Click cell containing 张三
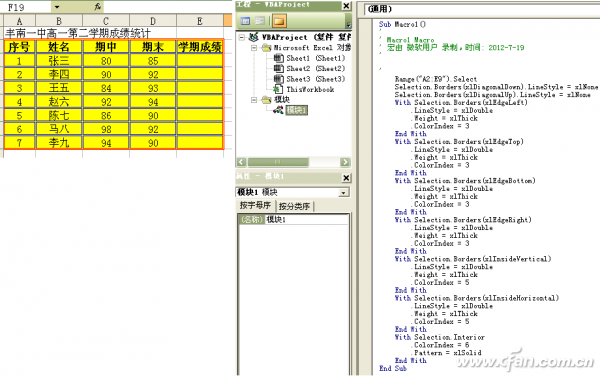 [x=59, y=60]
